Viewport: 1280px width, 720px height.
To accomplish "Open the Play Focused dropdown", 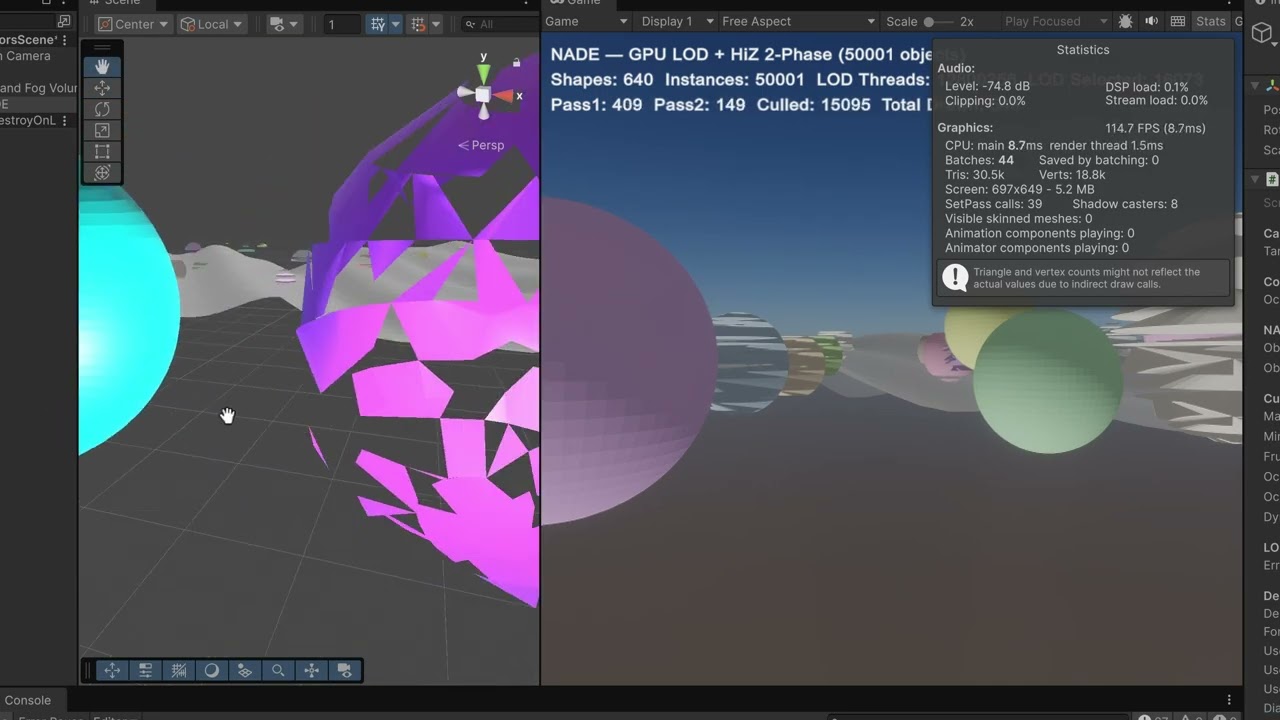I will click(1056, 21).
